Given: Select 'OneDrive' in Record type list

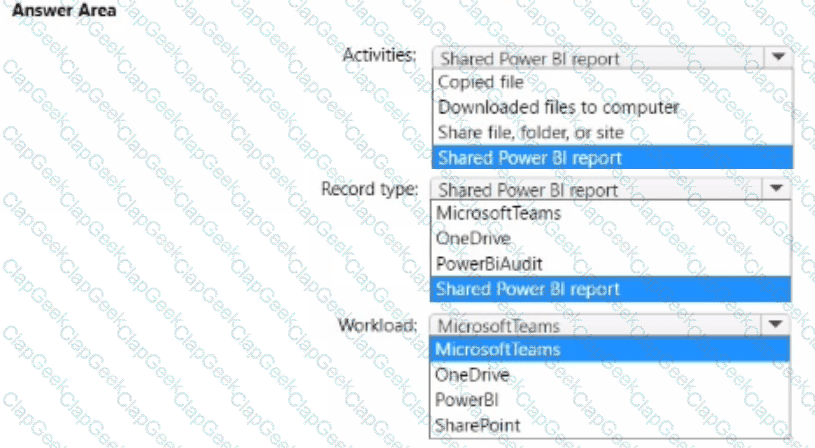Looking at the screenshot, I should 473,238.
